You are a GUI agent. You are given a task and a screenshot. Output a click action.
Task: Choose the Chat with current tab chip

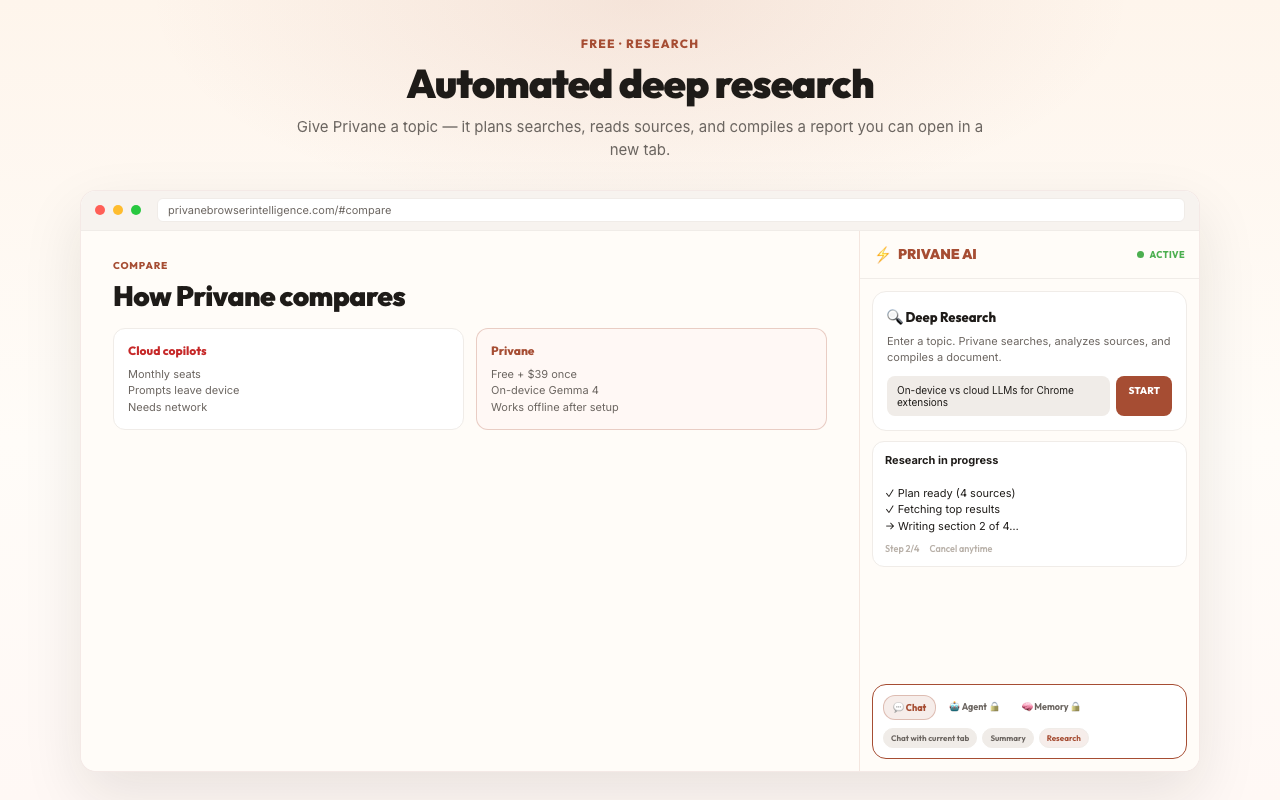[930, 738]
